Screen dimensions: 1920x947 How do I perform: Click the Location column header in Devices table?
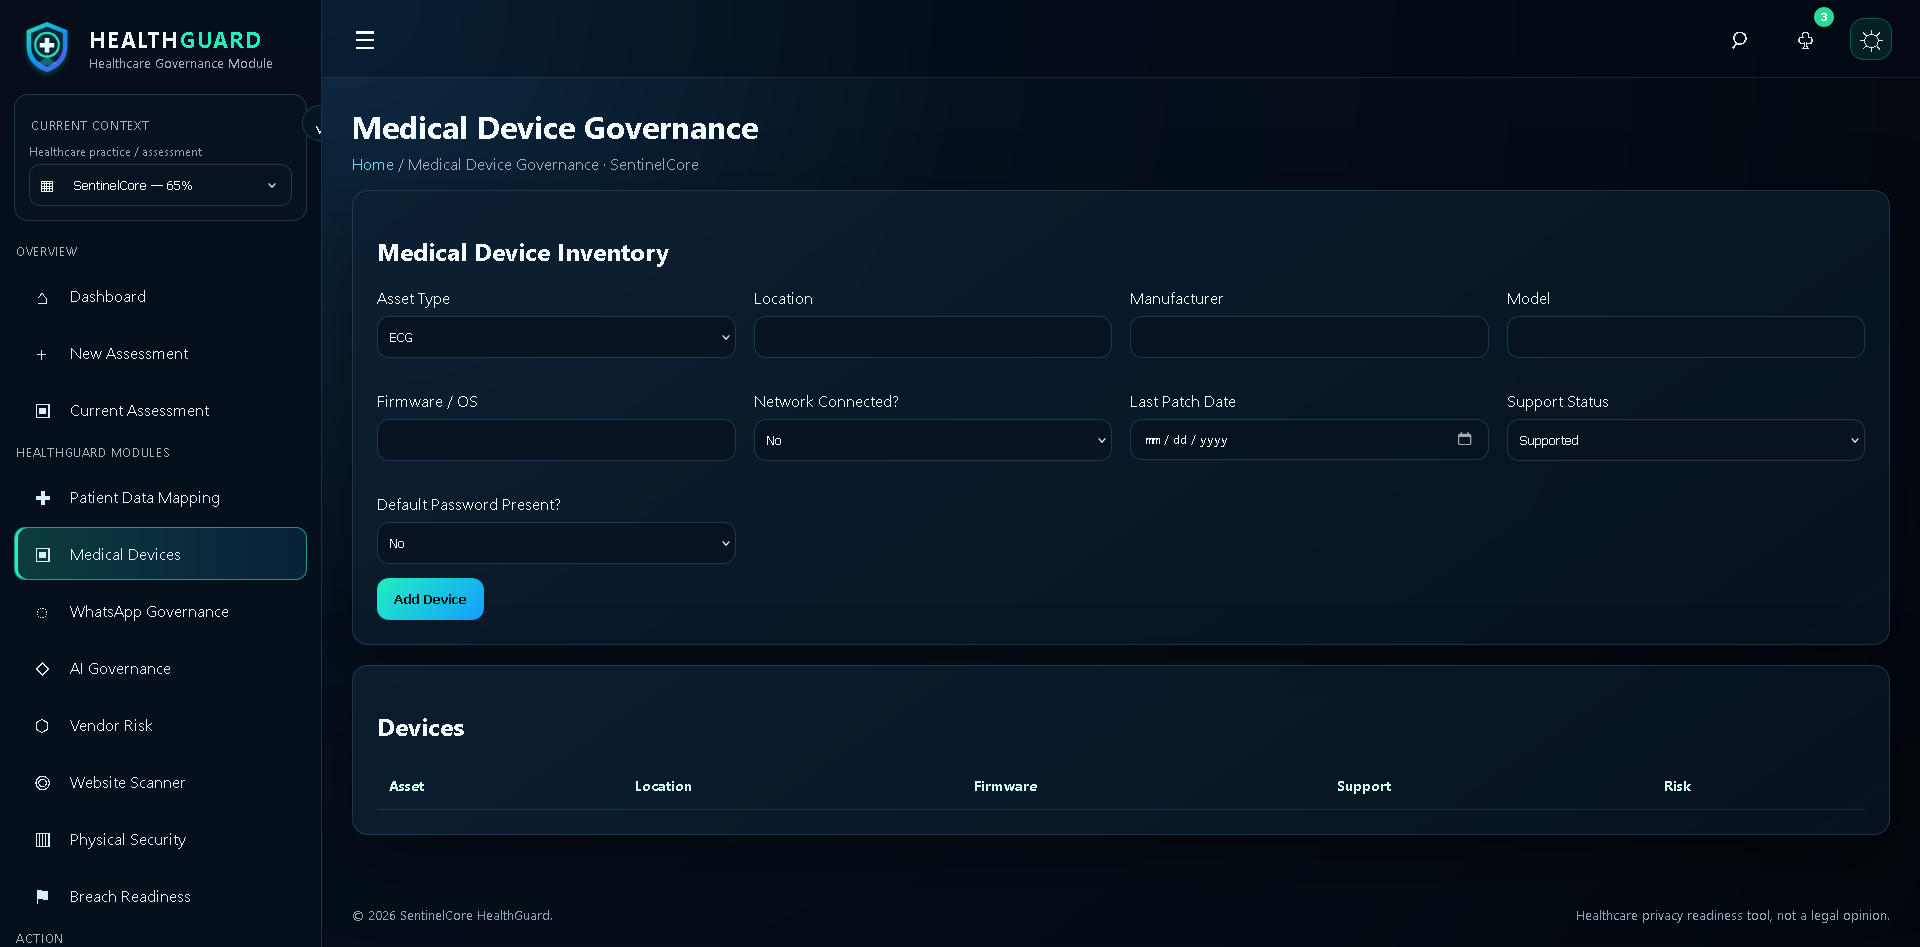(663, 786)
